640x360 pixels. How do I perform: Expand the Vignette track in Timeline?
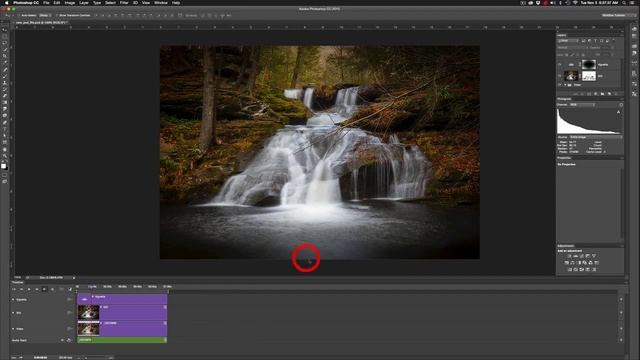coord(13,300)
